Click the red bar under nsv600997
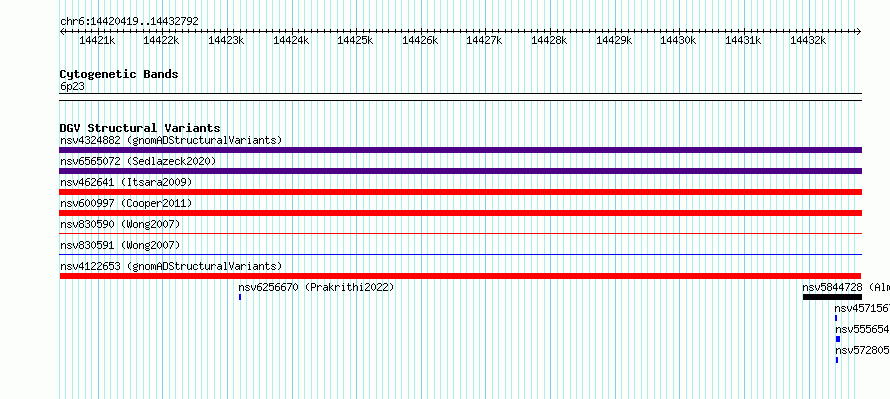The image size is (890, 399). tap(460, 213)
